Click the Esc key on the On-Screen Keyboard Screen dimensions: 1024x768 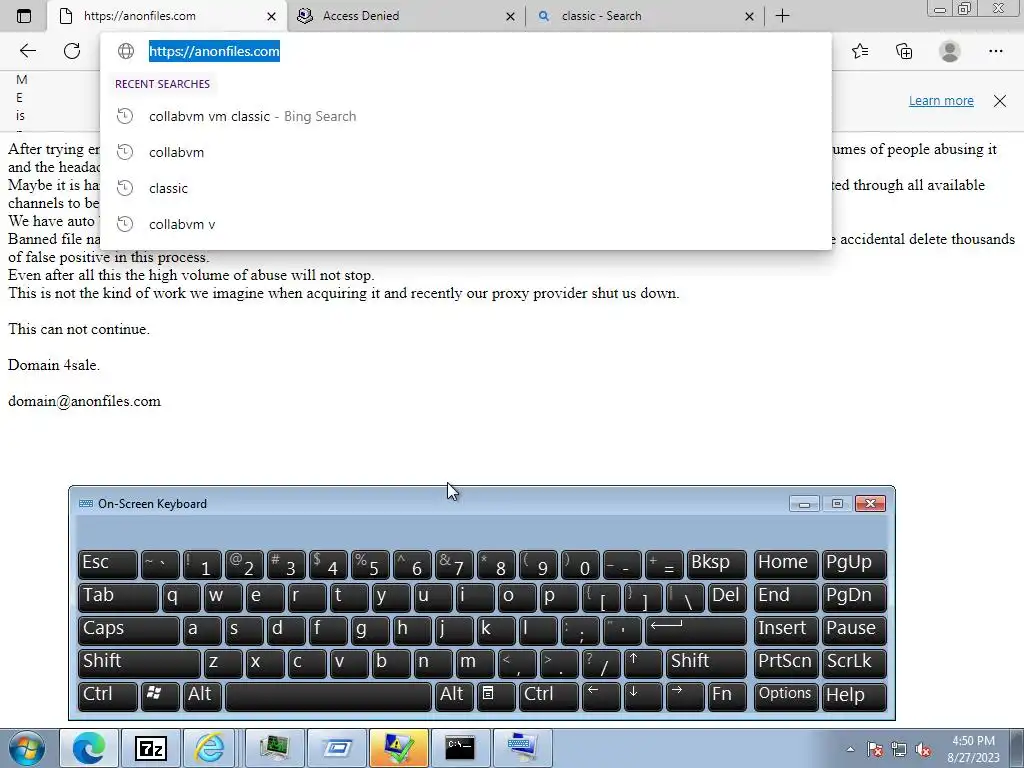(108, 564)
